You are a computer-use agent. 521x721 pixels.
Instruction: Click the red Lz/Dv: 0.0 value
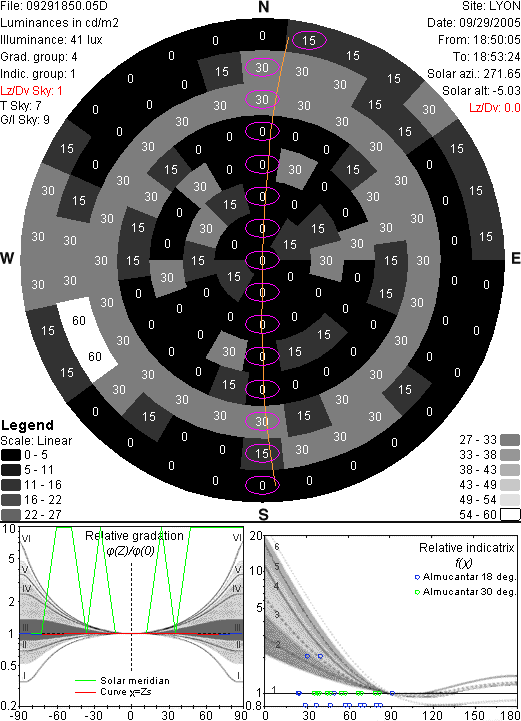pos(495,108)
